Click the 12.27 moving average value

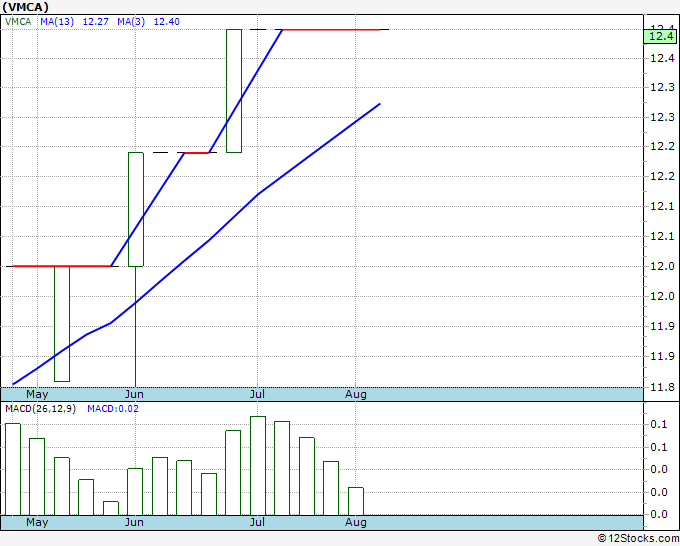[x=95, y=22]
